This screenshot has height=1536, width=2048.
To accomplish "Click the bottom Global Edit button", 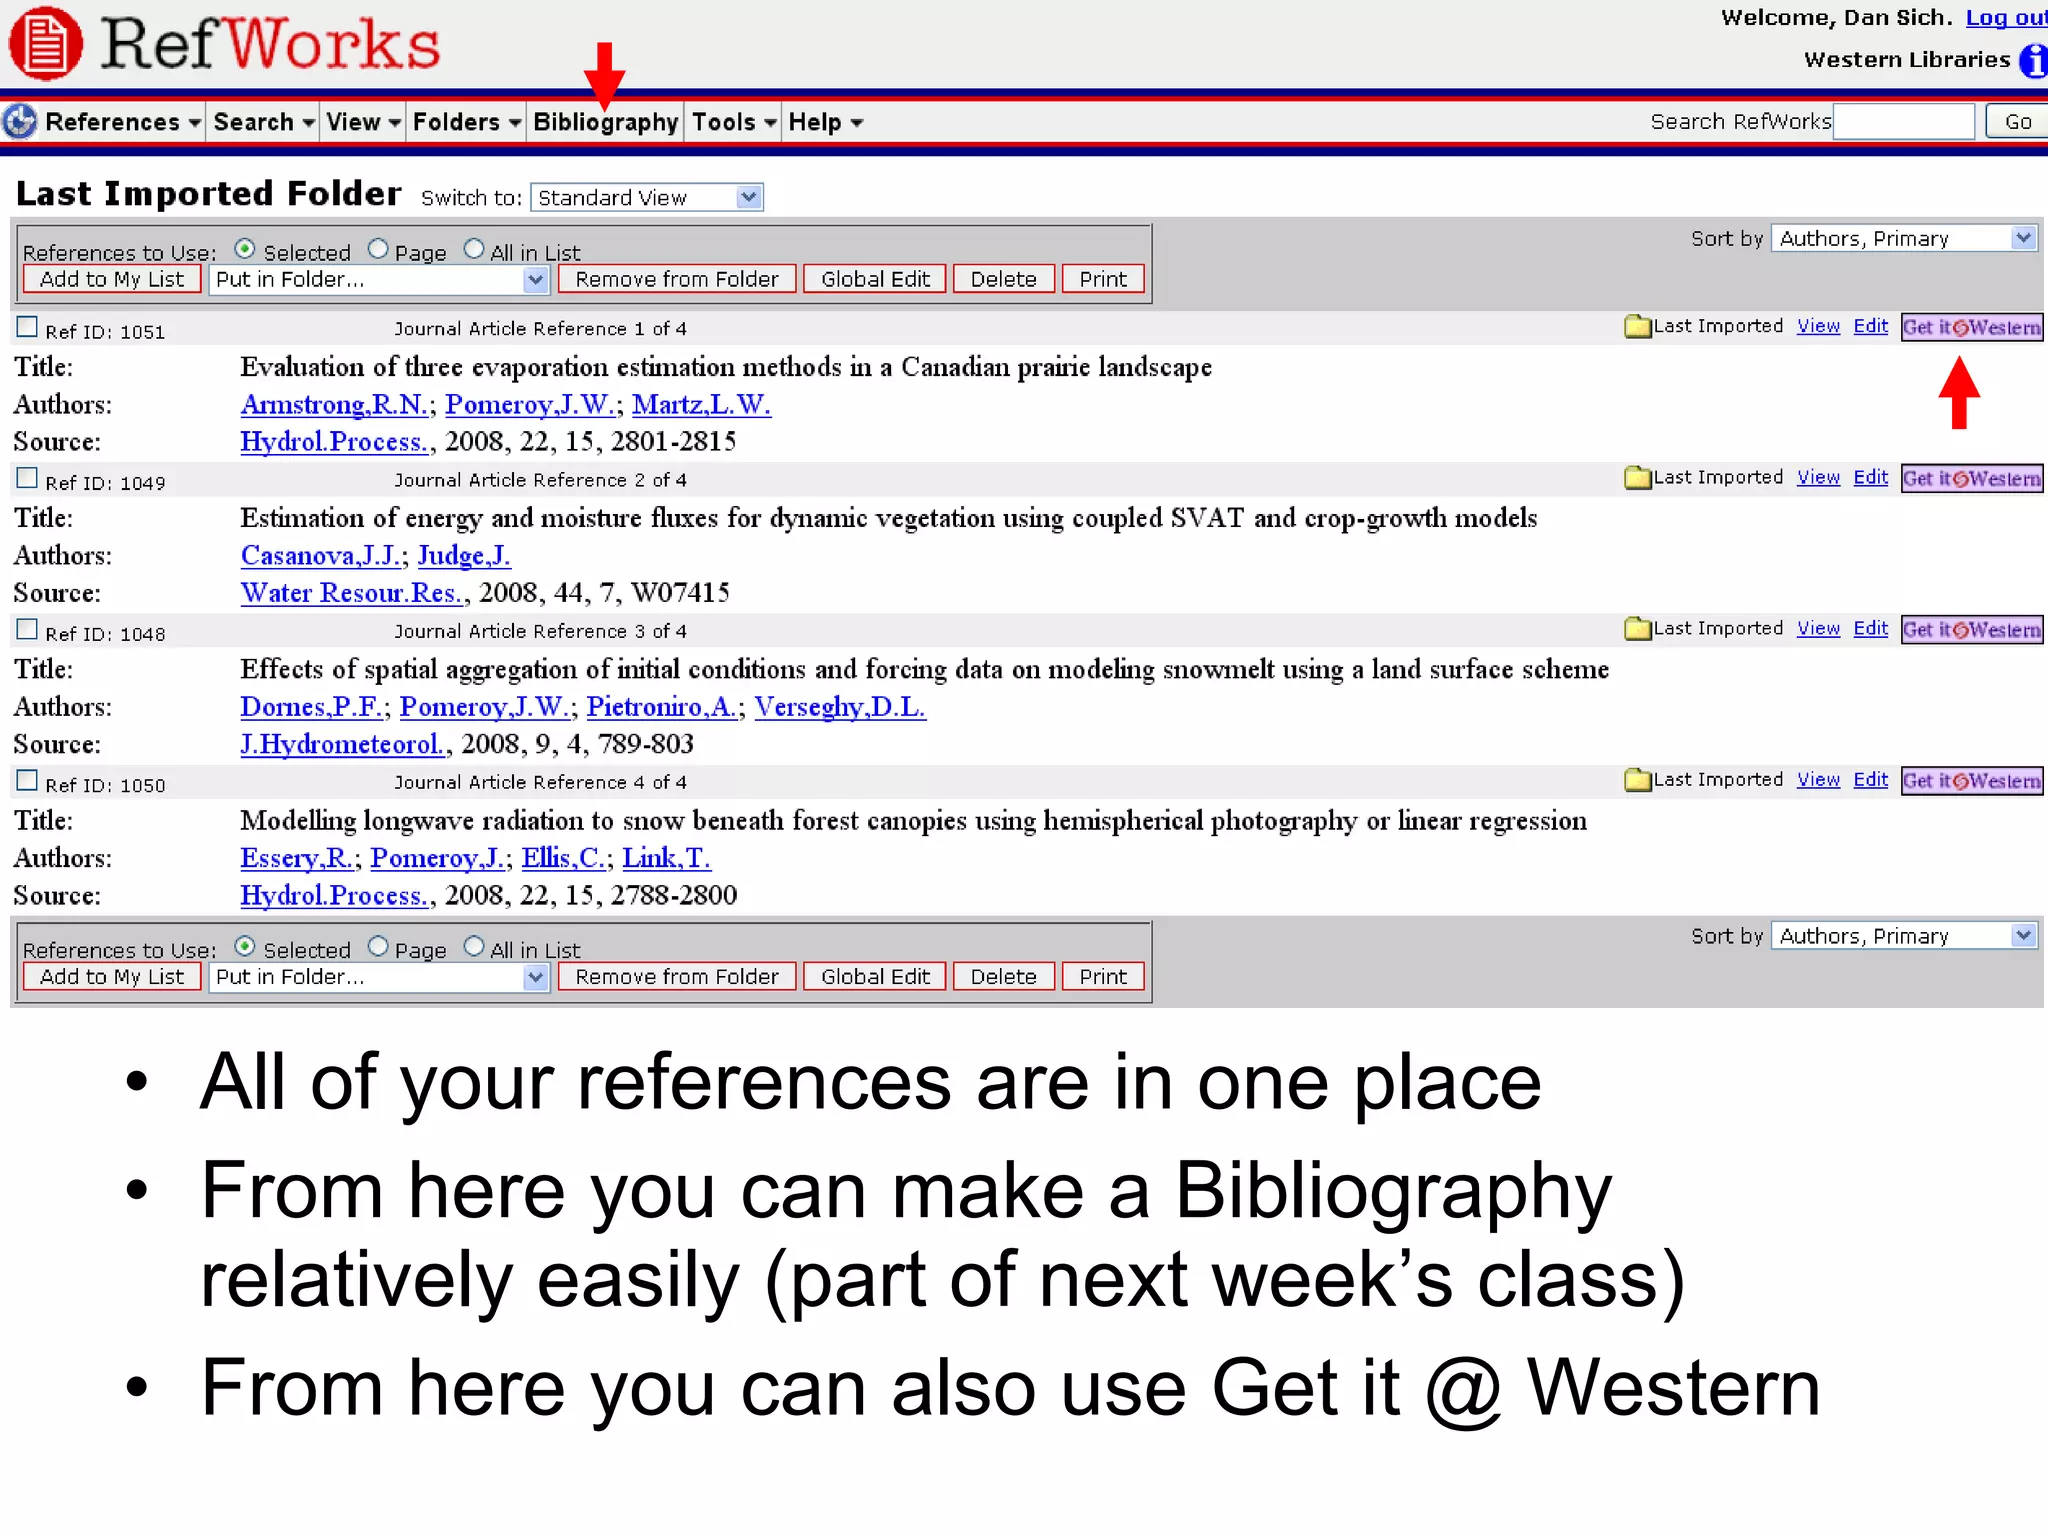I will point(875,976).
